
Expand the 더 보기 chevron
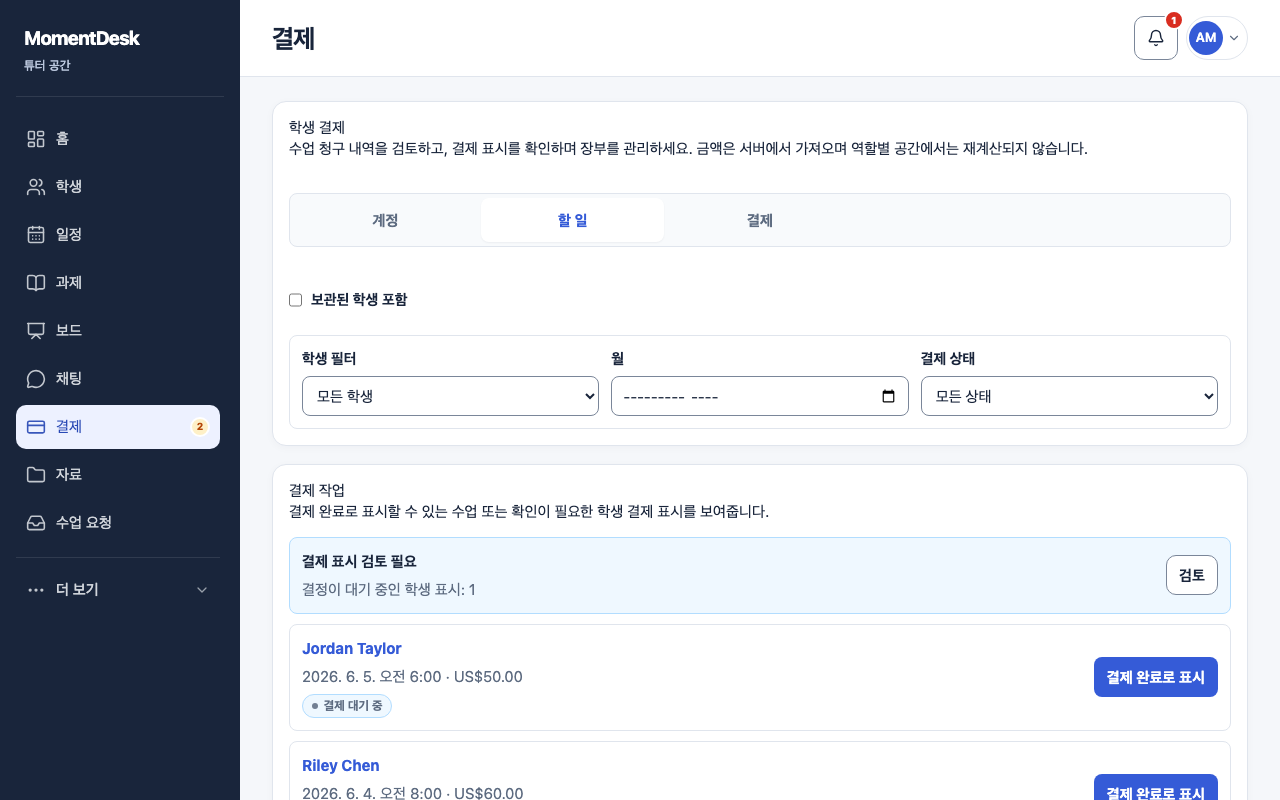click(202, 590)
